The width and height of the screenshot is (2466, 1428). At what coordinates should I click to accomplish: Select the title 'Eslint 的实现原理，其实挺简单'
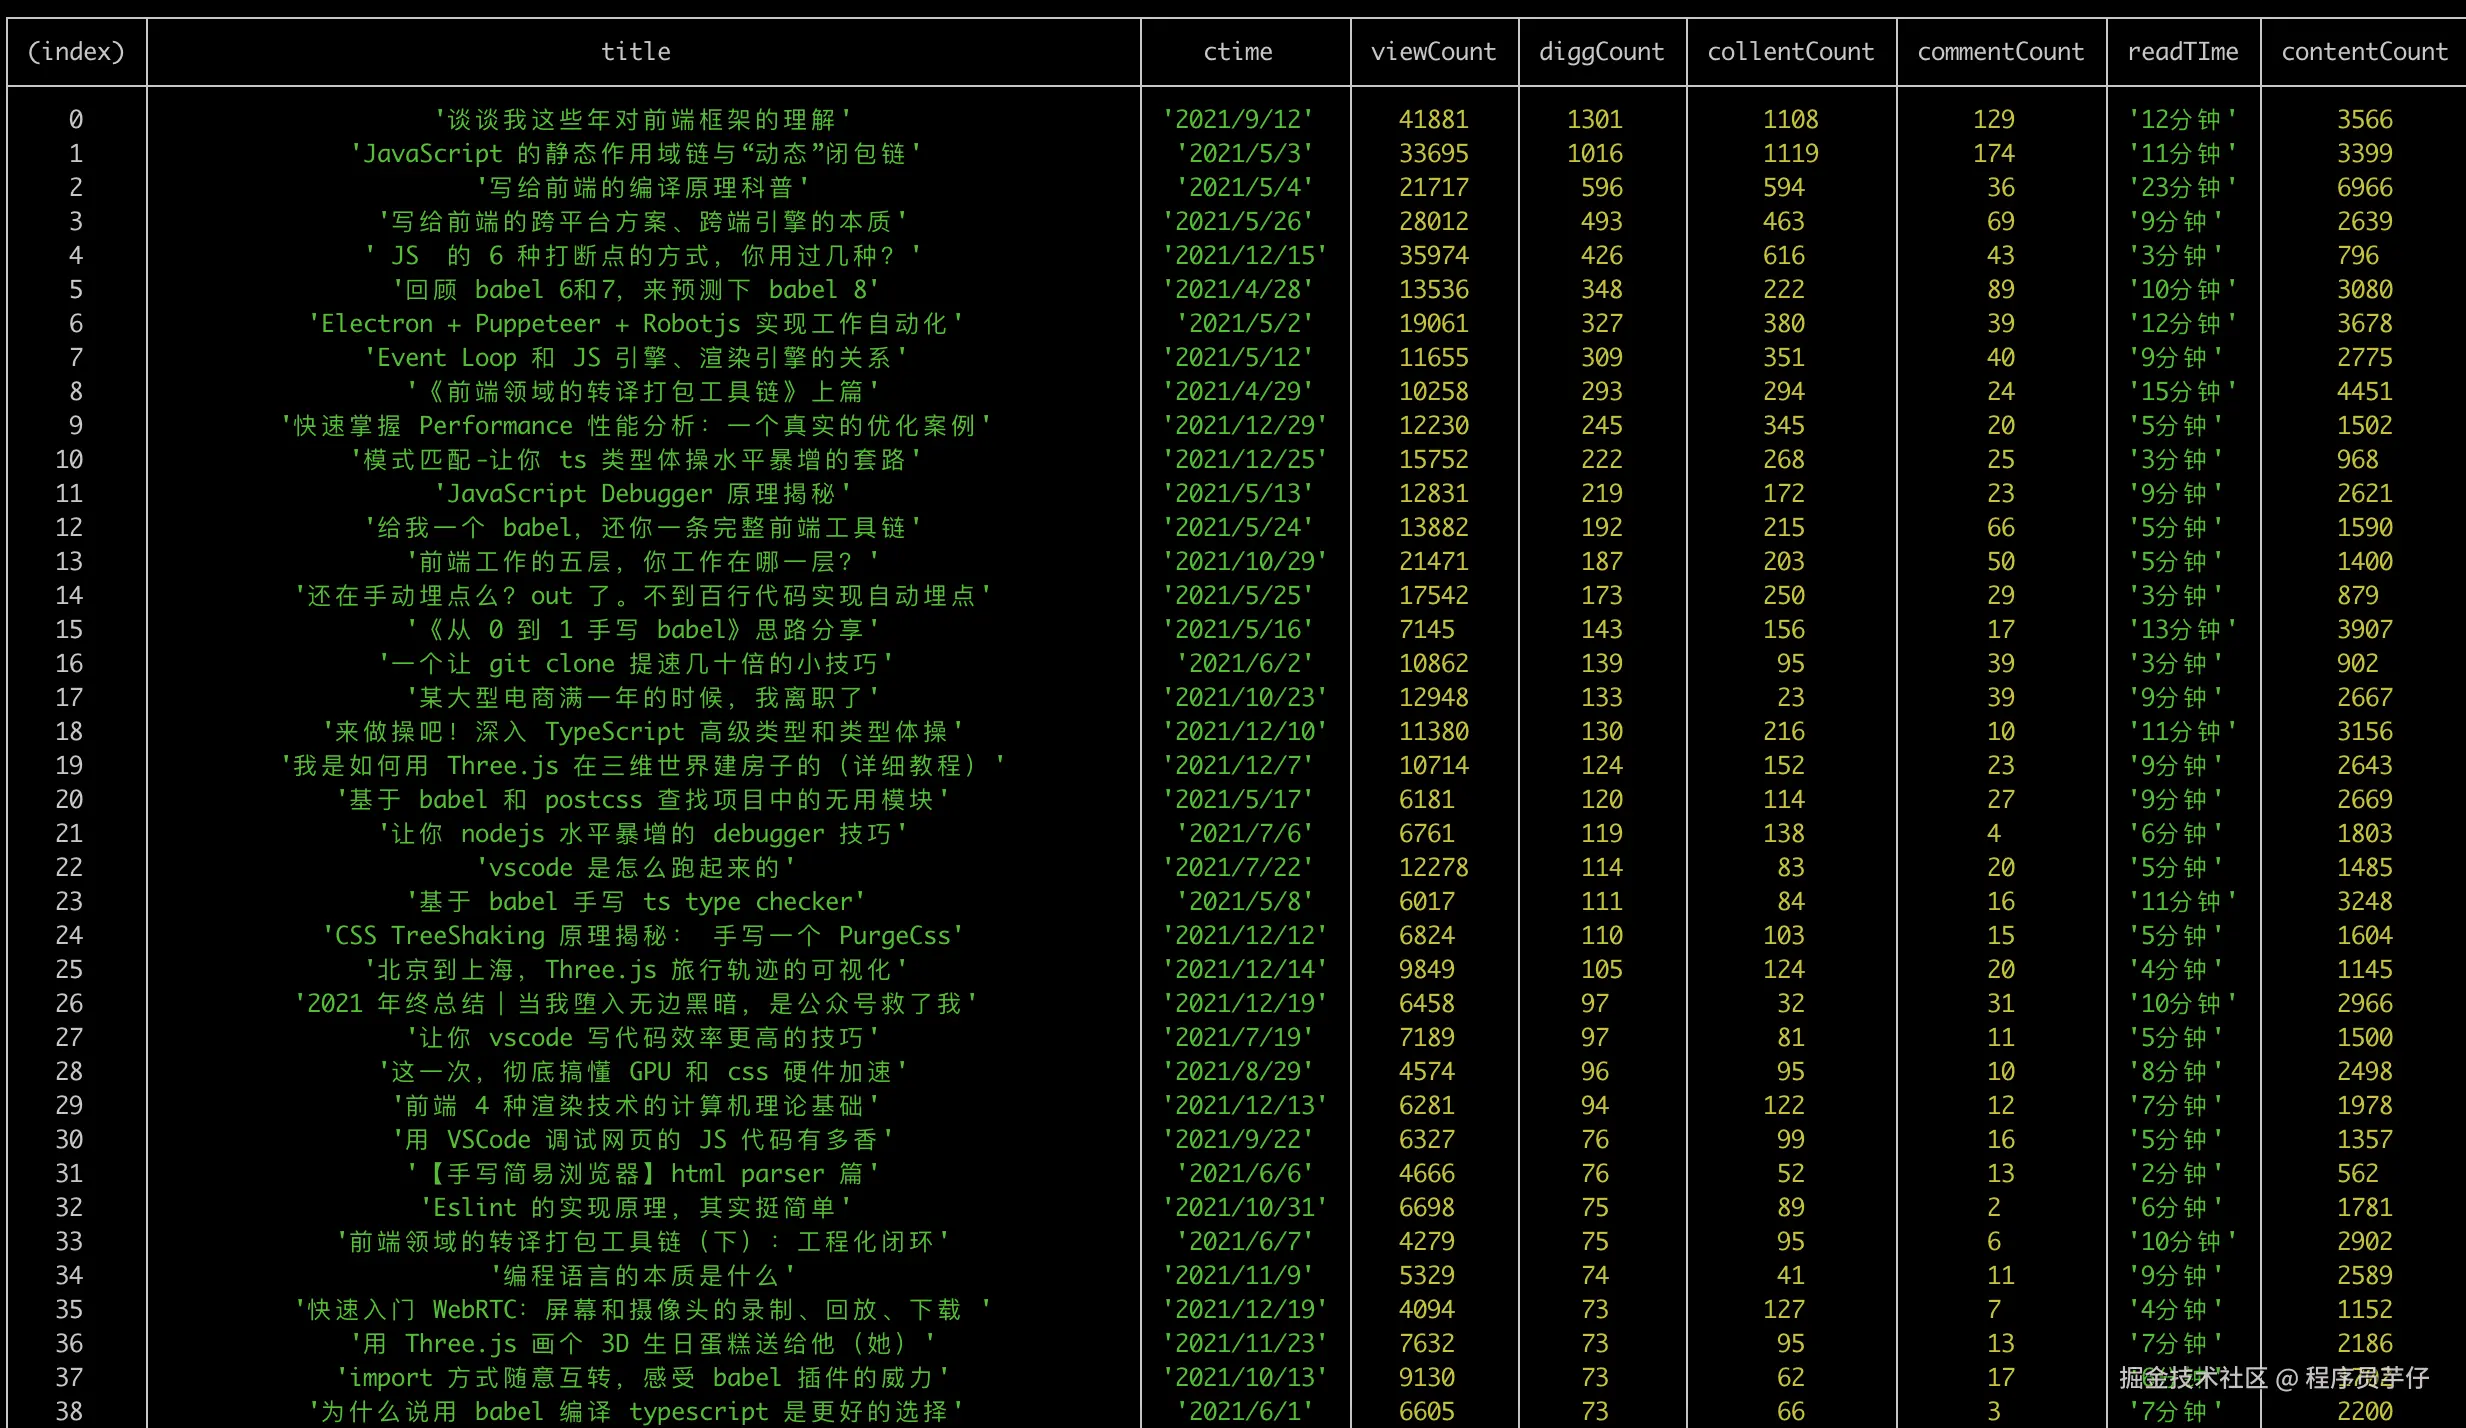click(636, 1208)
